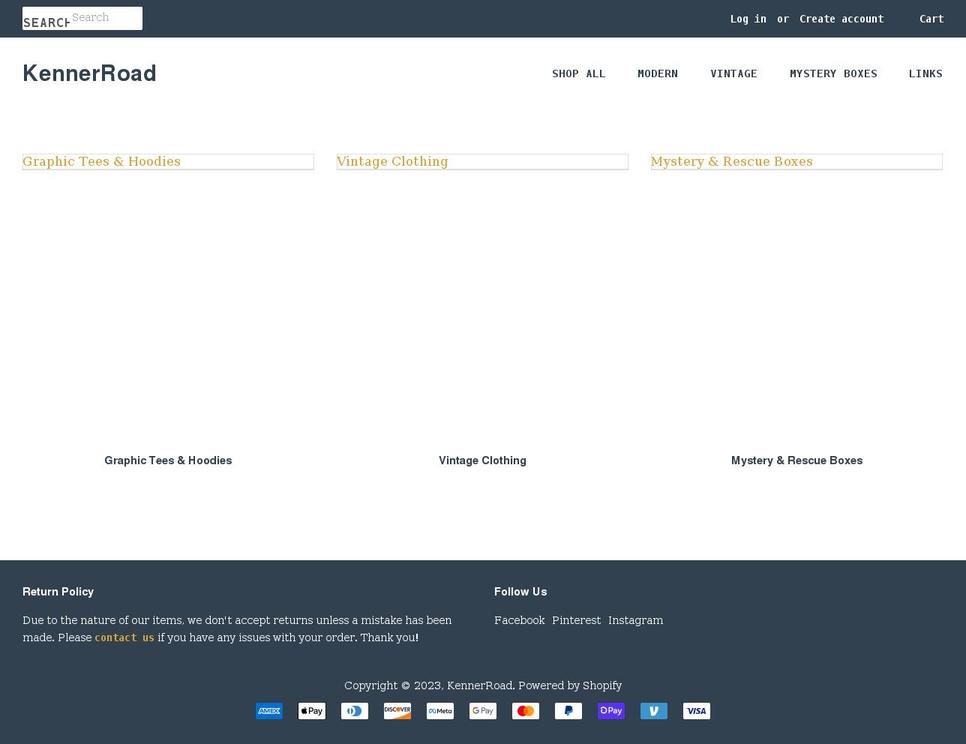
Task: Open the Mystery & Rescue Boxes image placeholder link
Action: tap(797, 161)
